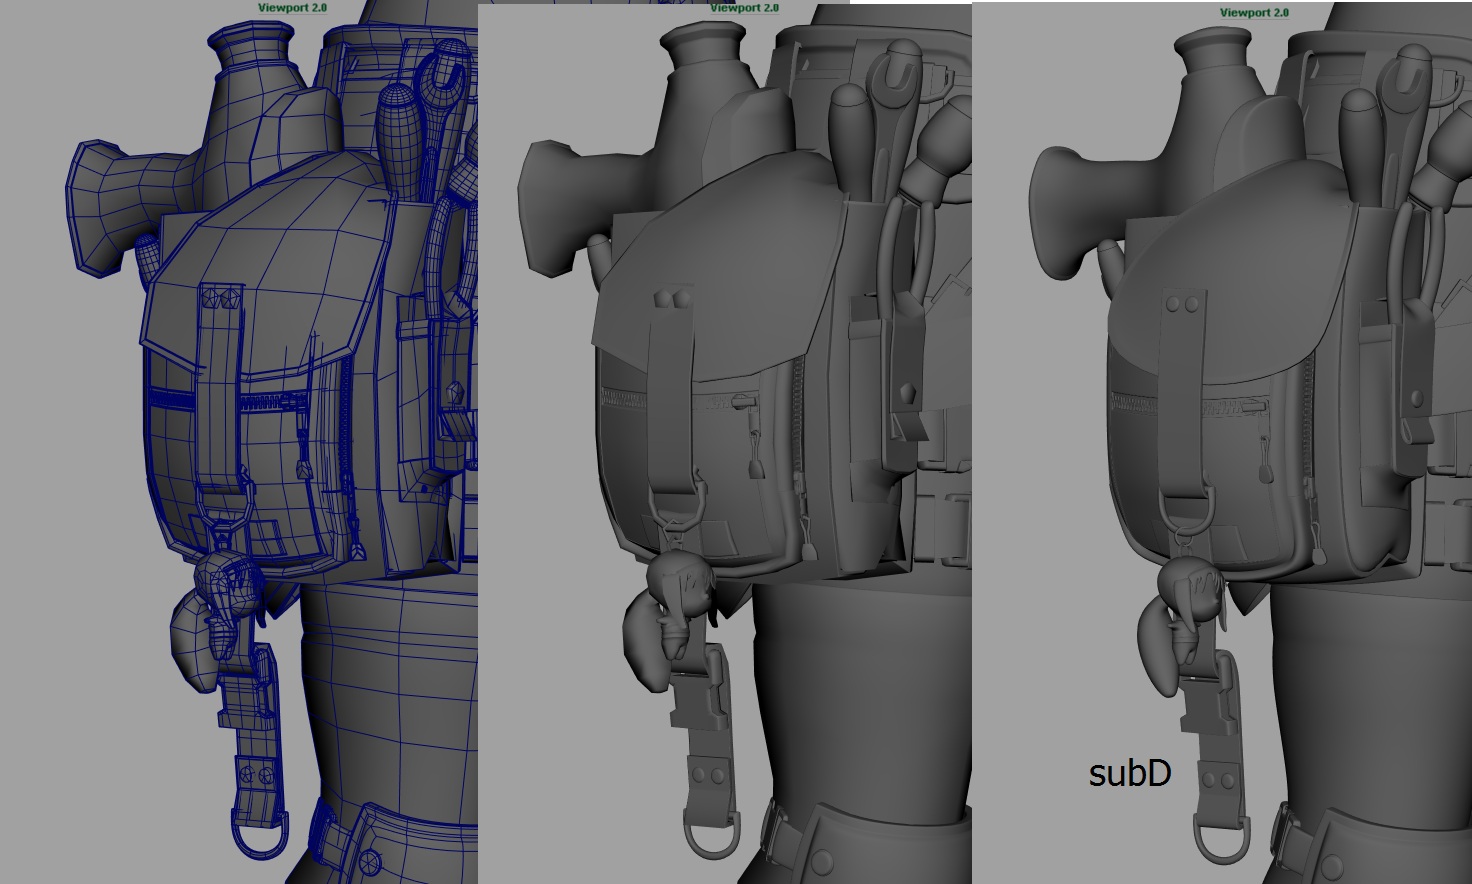Viewport: 1472px width, 884px height.
Task: Select the subD smoothed model view
Action: coord(1222,444)
